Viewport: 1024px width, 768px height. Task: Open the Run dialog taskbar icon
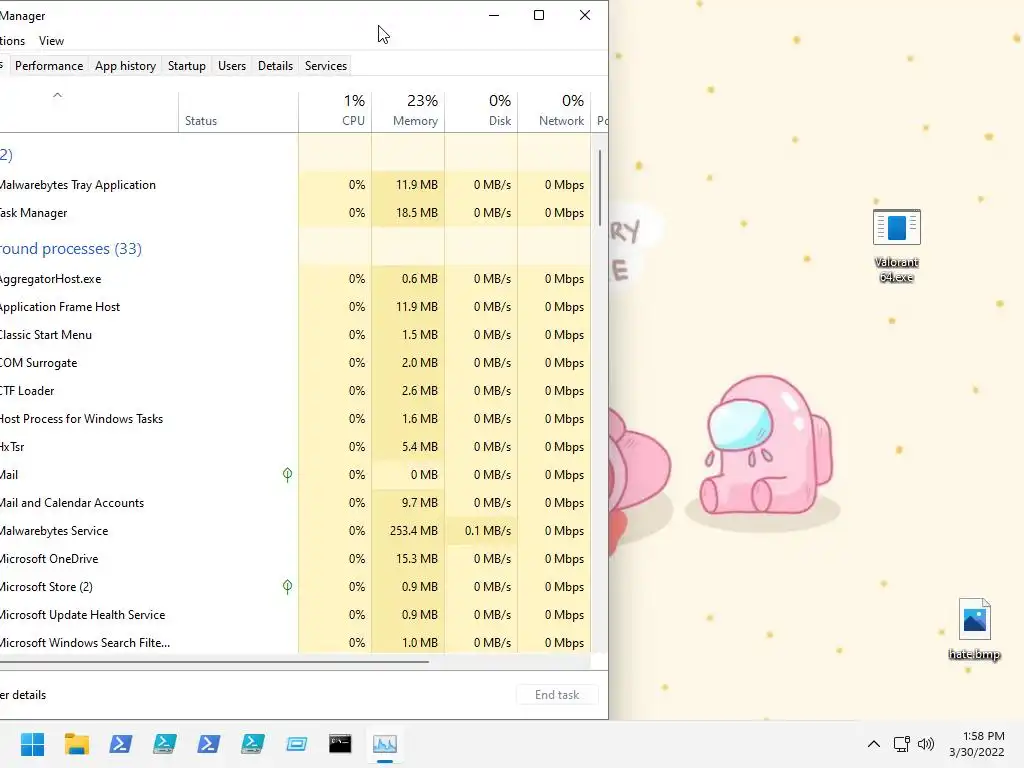click(296, 744)
